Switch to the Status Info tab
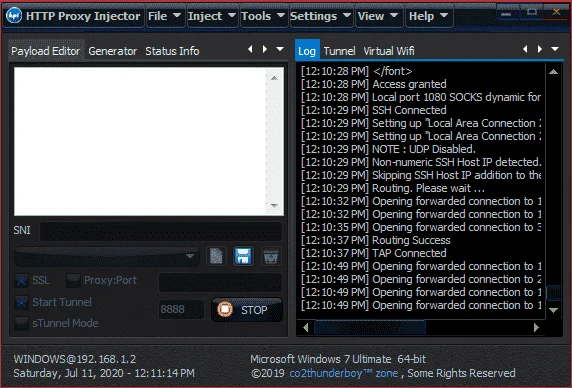This screenshot has height=388, width=572. (x=172, y=51)
